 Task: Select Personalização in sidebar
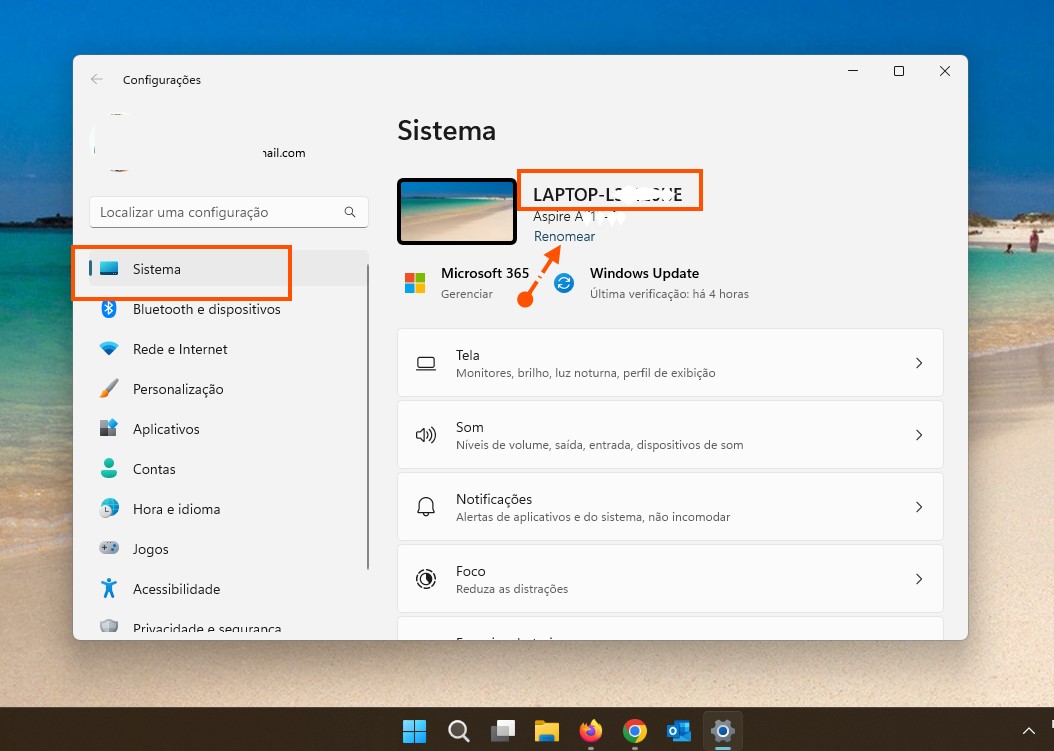pos(229,389)
